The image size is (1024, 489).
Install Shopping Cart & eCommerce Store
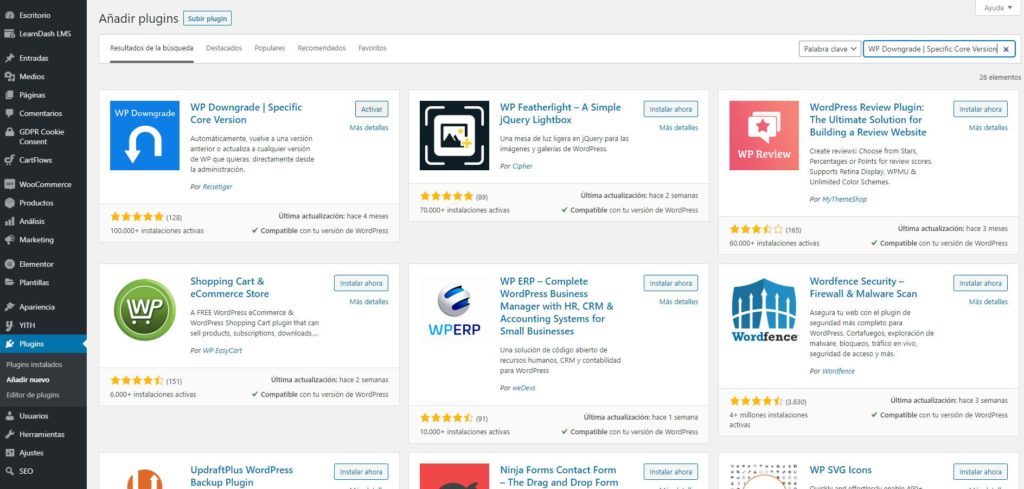pyautogui.click(x=361, y=283)
